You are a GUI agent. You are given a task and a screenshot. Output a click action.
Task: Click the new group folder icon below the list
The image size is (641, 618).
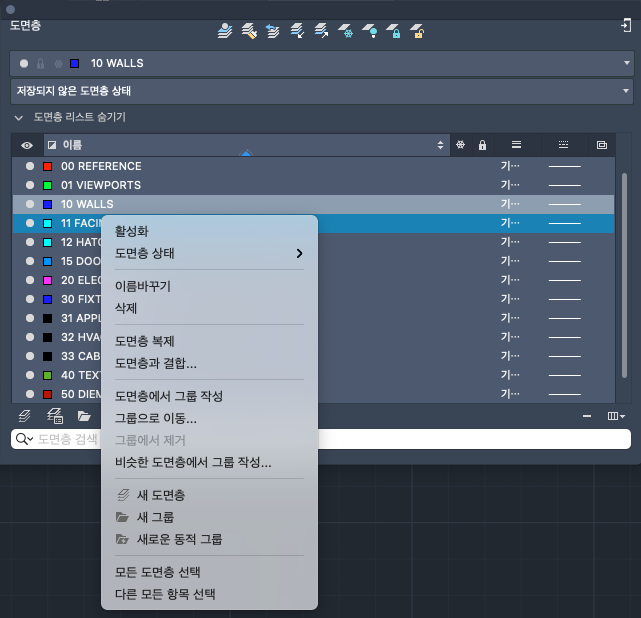[84, 416]
